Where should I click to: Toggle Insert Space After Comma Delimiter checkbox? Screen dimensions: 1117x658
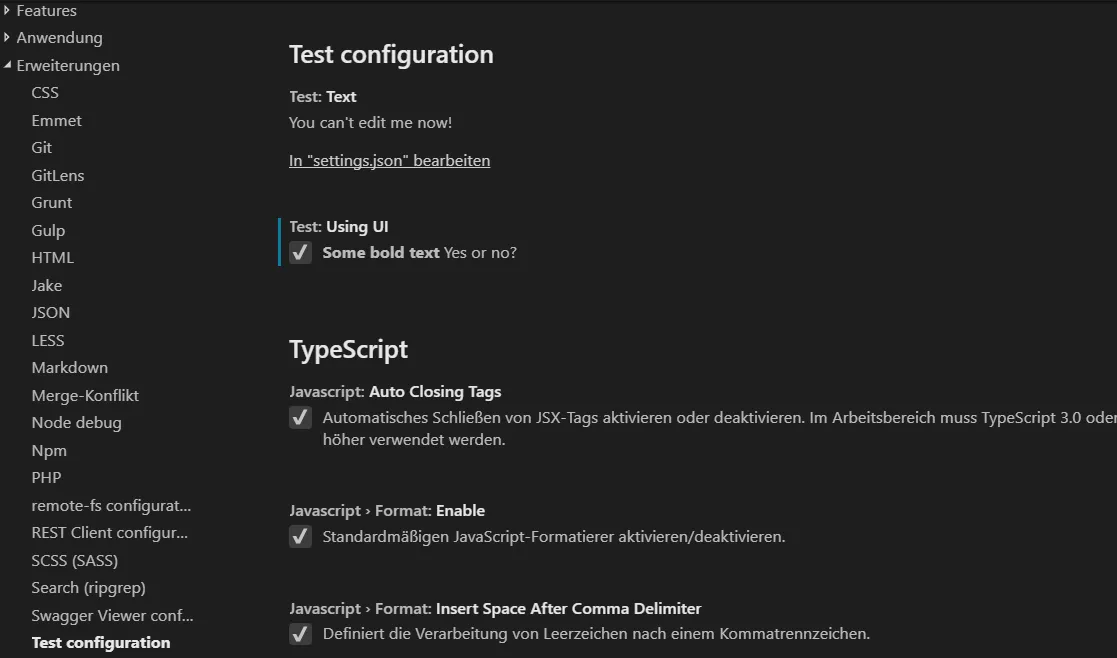(300, 634)
